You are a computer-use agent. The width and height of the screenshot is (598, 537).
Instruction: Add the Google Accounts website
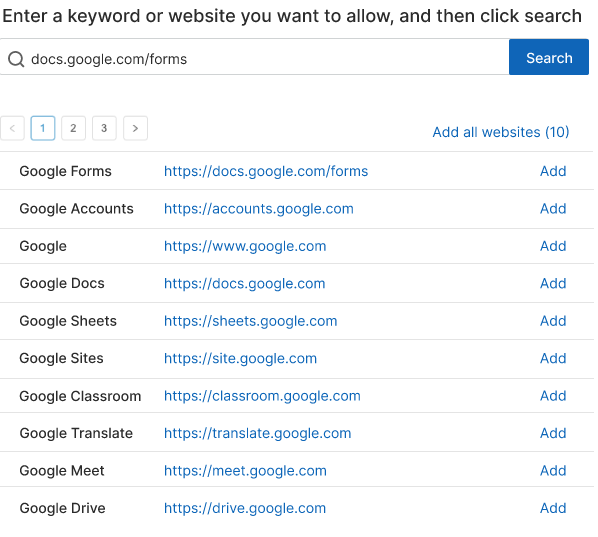553,209
